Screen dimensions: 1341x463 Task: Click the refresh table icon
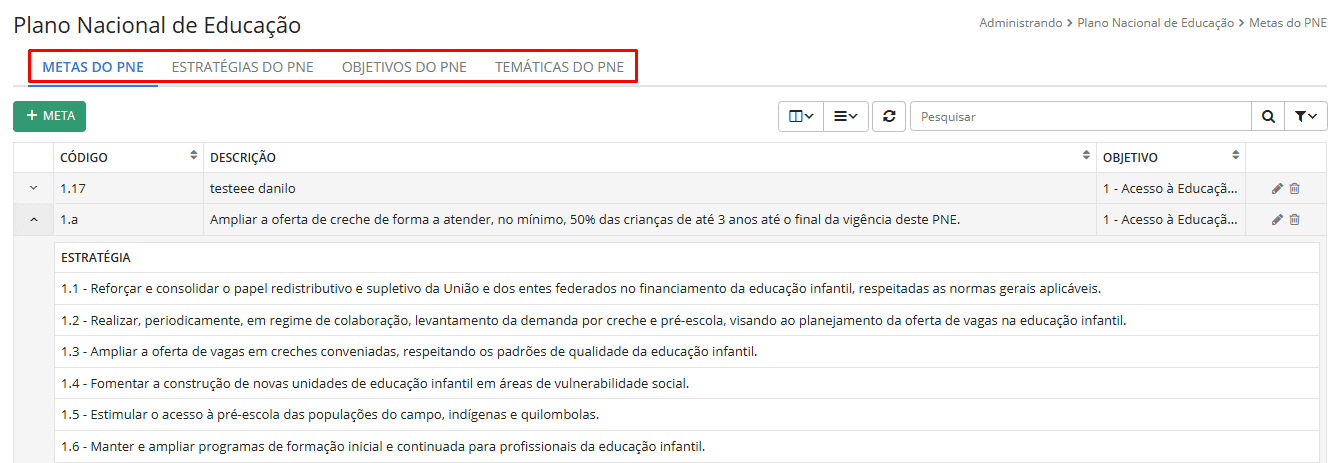(x=889, y=117)
